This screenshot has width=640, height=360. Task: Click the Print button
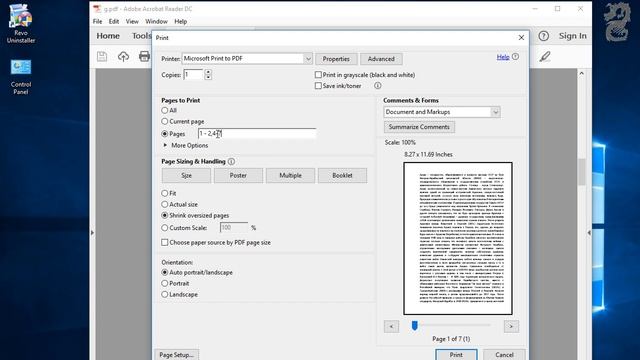456,355
